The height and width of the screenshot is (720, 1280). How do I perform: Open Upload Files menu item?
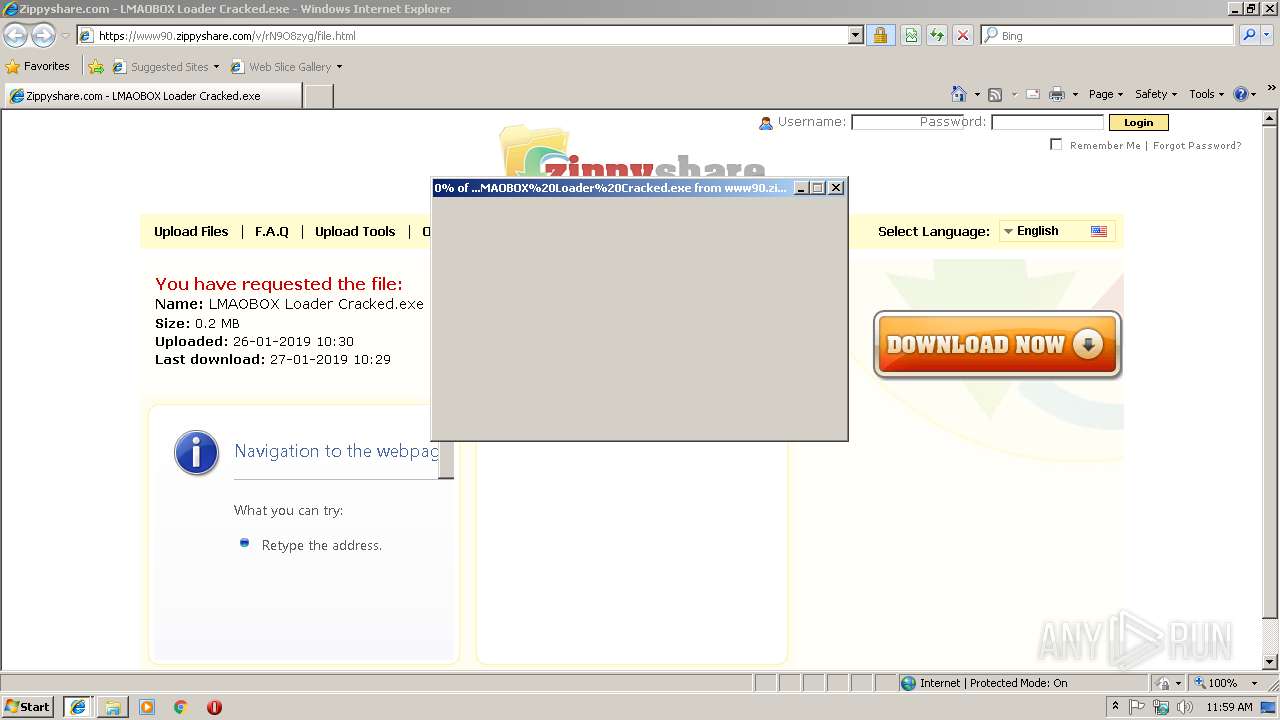[191, 231]
